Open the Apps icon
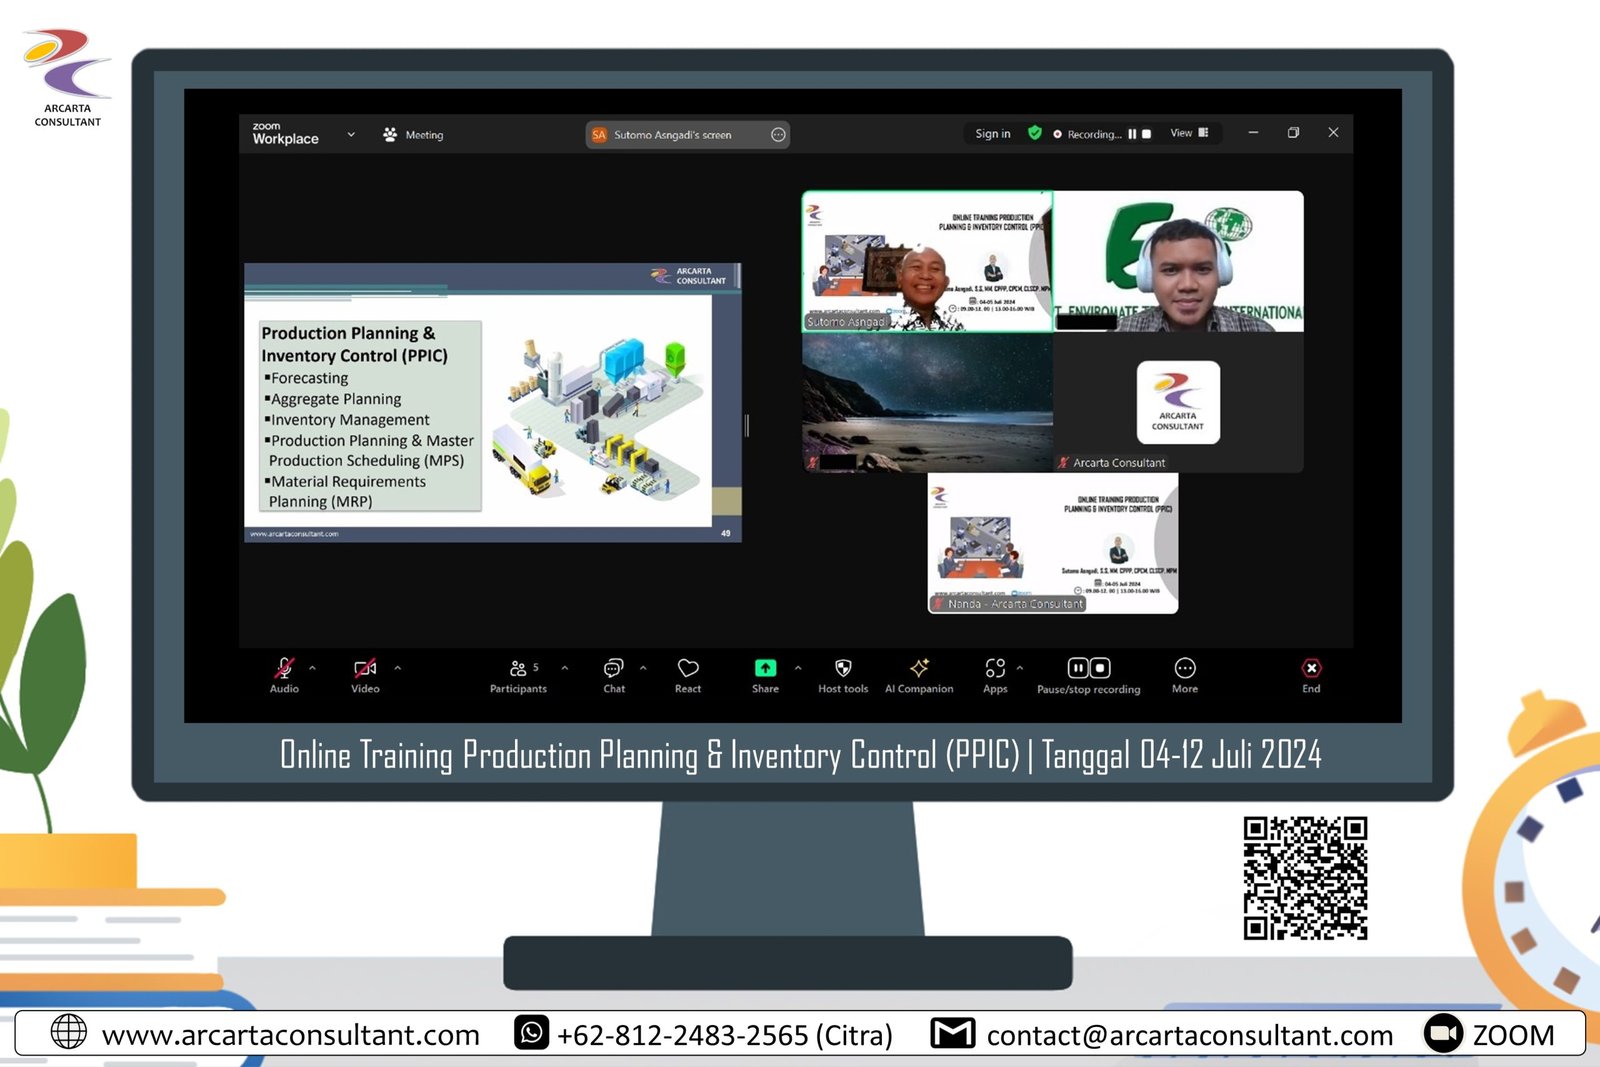This screenshot has height=1067, width=1600. (995, 669)
